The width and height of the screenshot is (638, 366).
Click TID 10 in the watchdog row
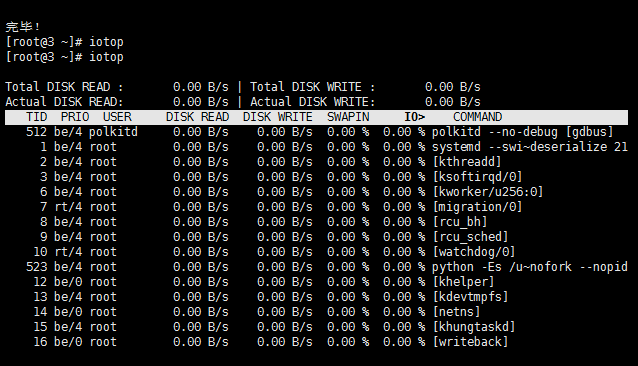click(x=40, y=252)
